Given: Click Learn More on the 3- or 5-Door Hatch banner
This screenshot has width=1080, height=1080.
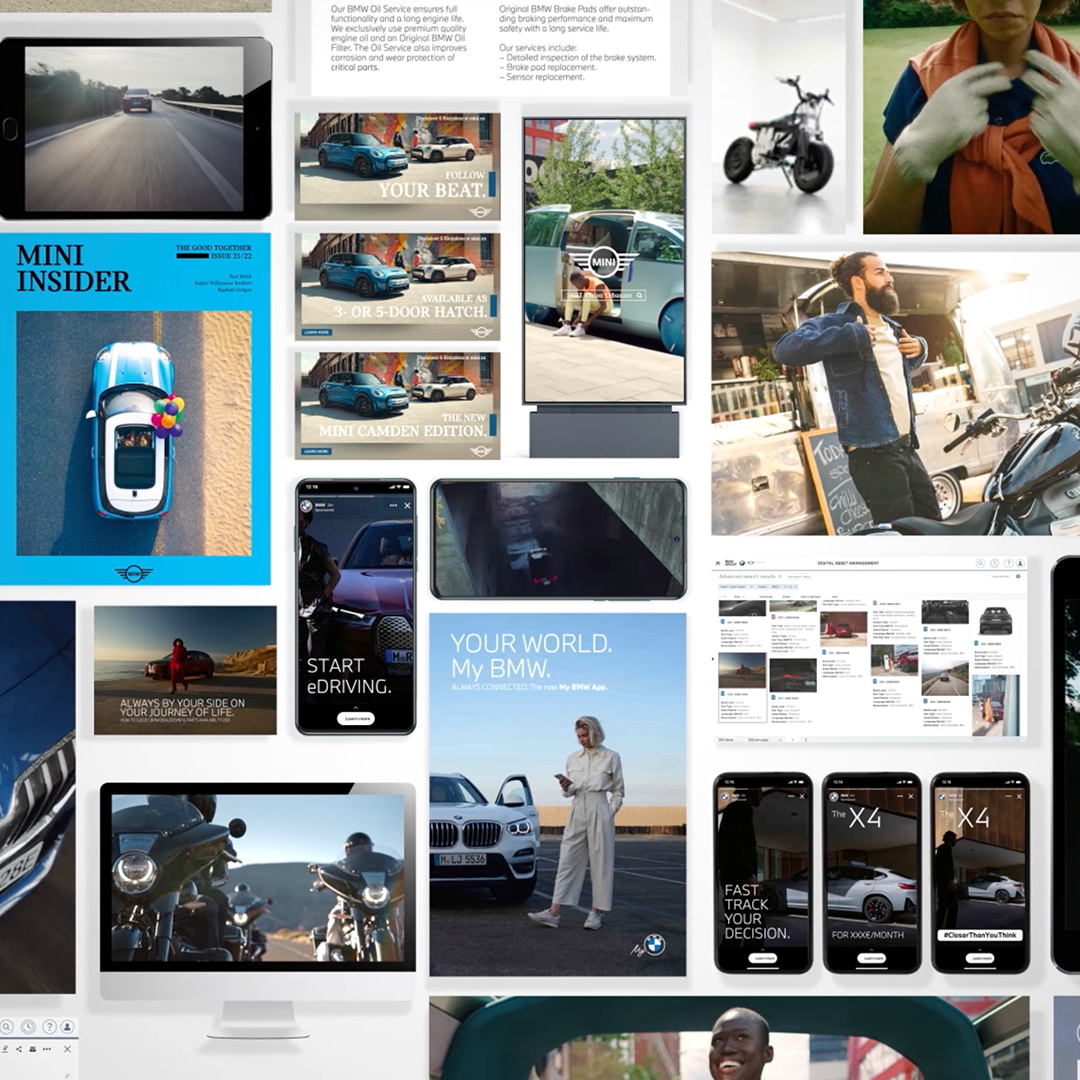Looking at the screenshot, I should [x=315, y=333].
